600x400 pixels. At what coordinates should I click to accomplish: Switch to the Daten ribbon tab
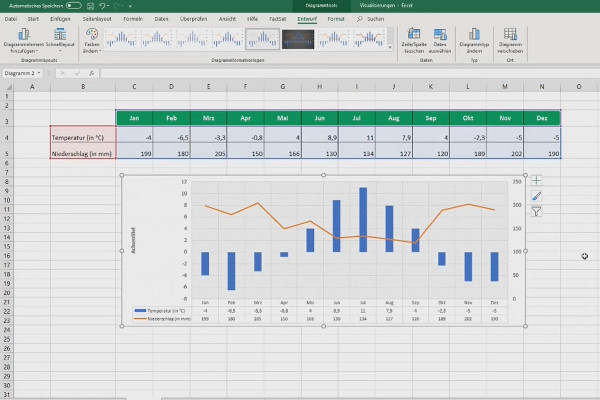pos(161,19)
